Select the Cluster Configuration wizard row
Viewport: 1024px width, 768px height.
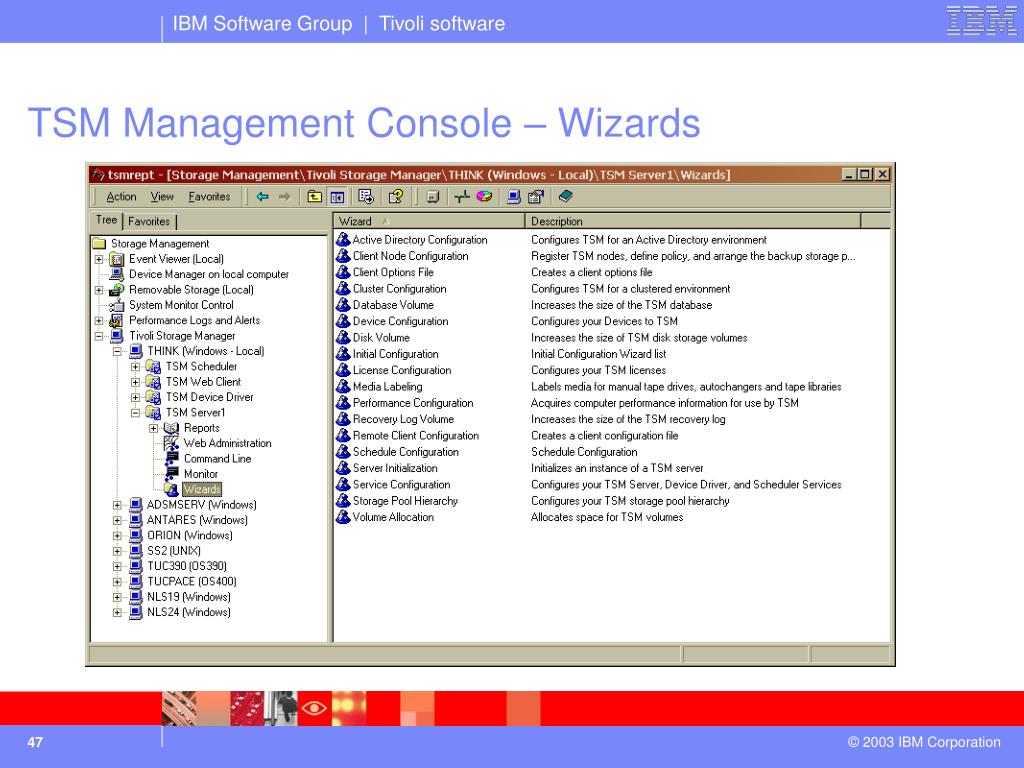[x=400, y=289]
